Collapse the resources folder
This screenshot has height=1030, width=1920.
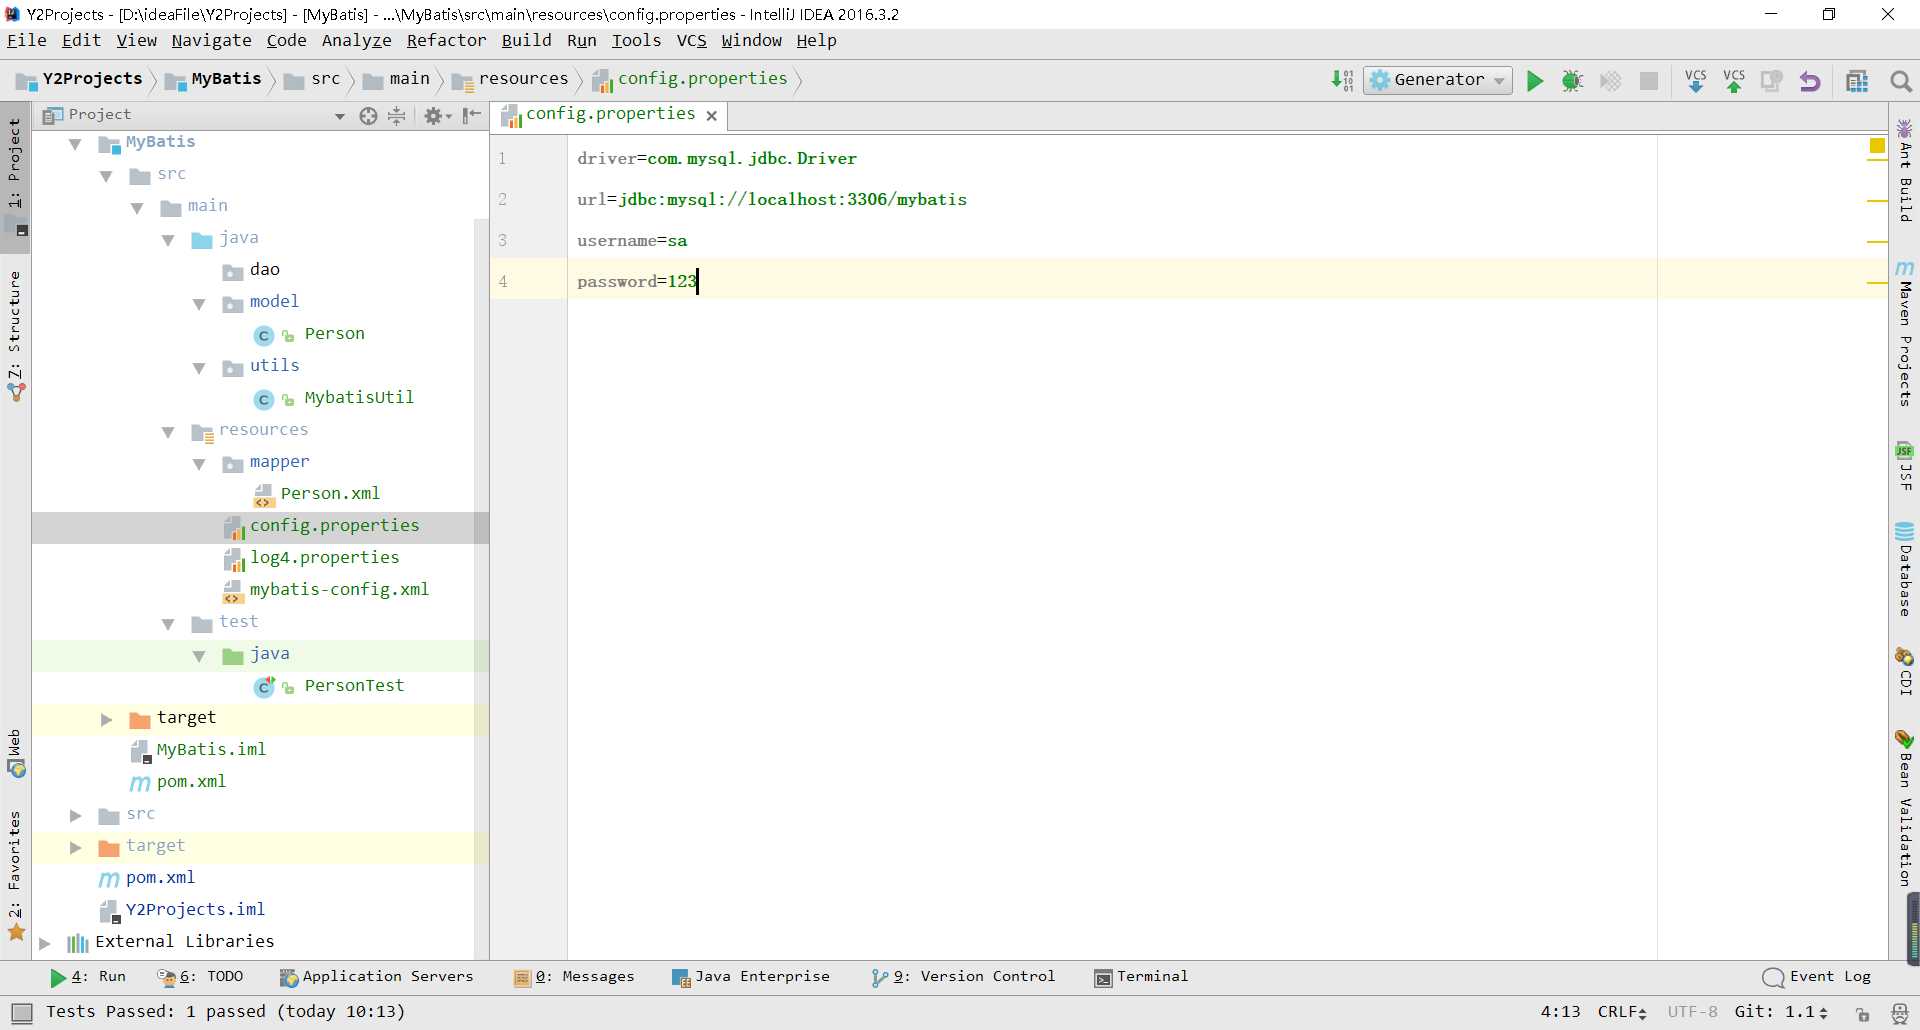click(168, 432)
